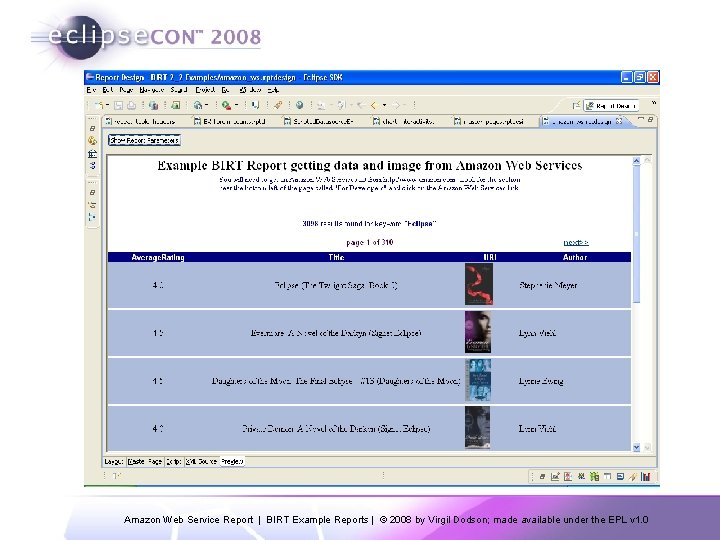Image resolution: width=720 pixels, height=540 pixels.
Task: Switch to the Preview tab
Action: (x=232, y=461)
